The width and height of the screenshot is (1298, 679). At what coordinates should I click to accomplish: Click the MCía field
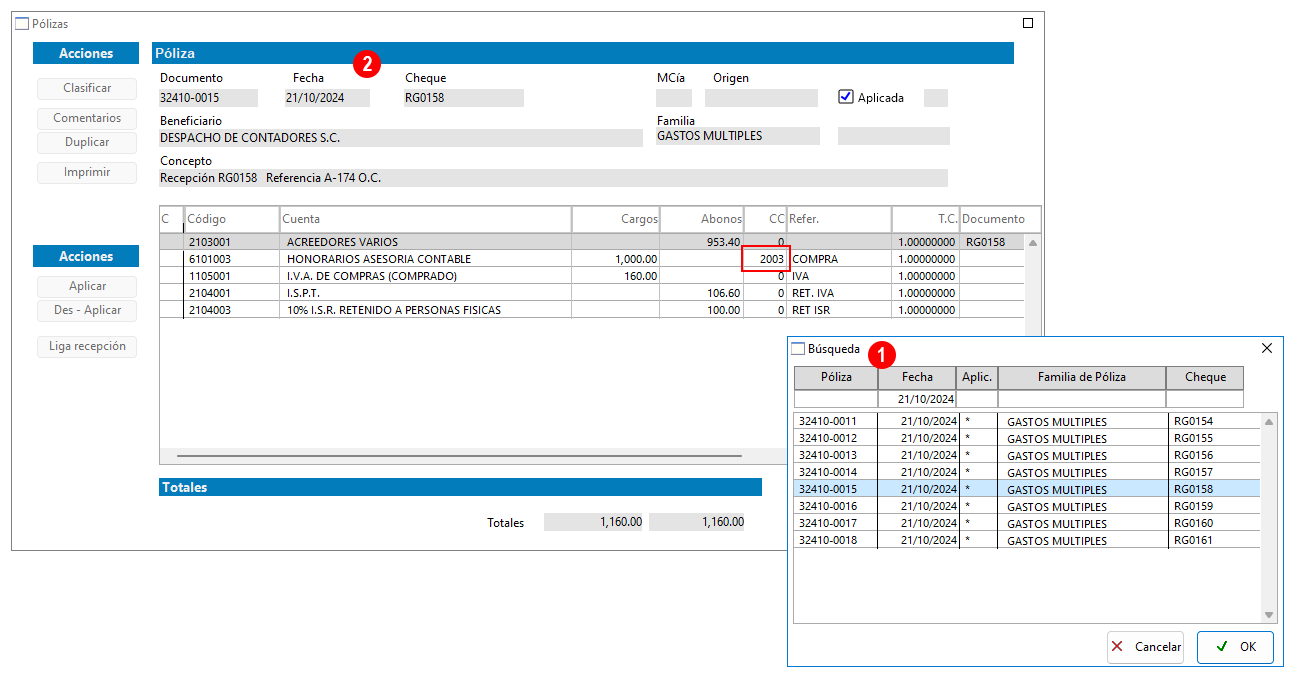pyautogui.click(x=674, y=98)
